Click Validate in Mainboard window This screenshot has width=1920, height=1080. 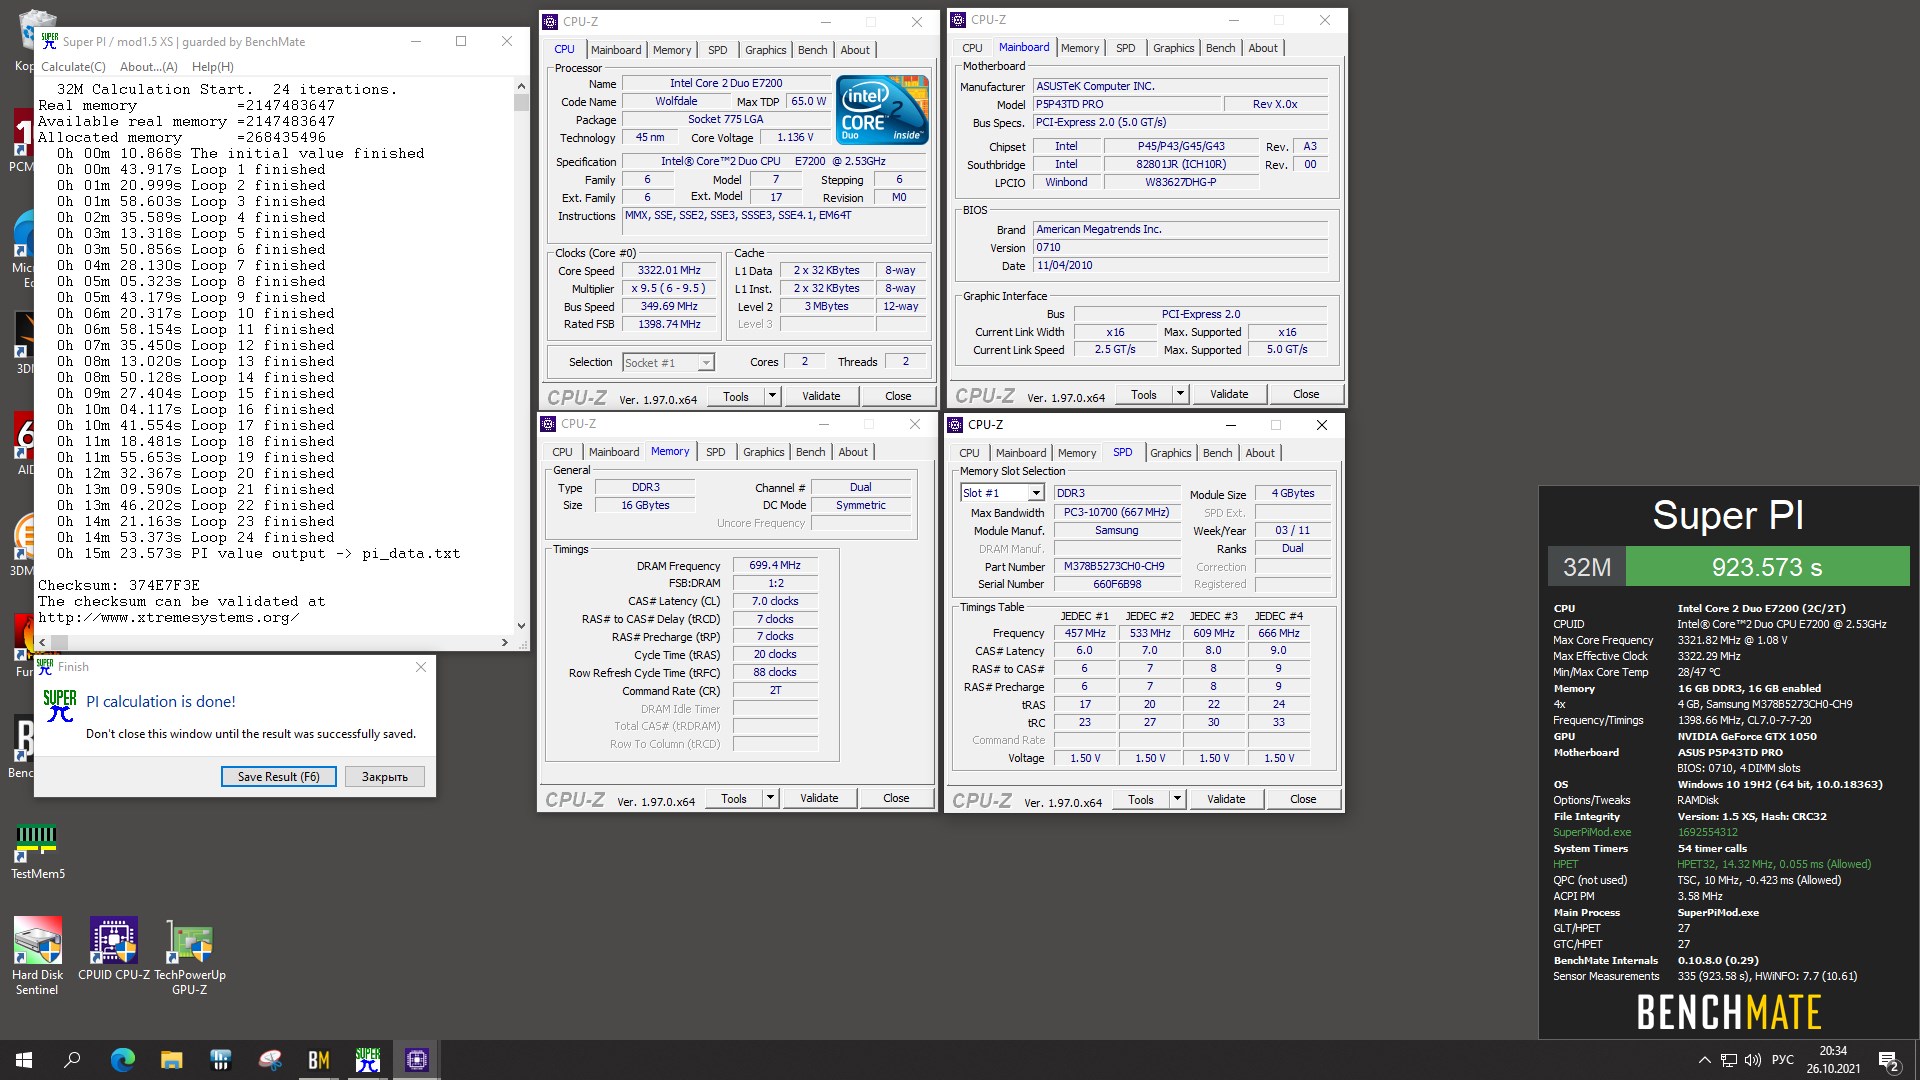tap(1229, 394)
